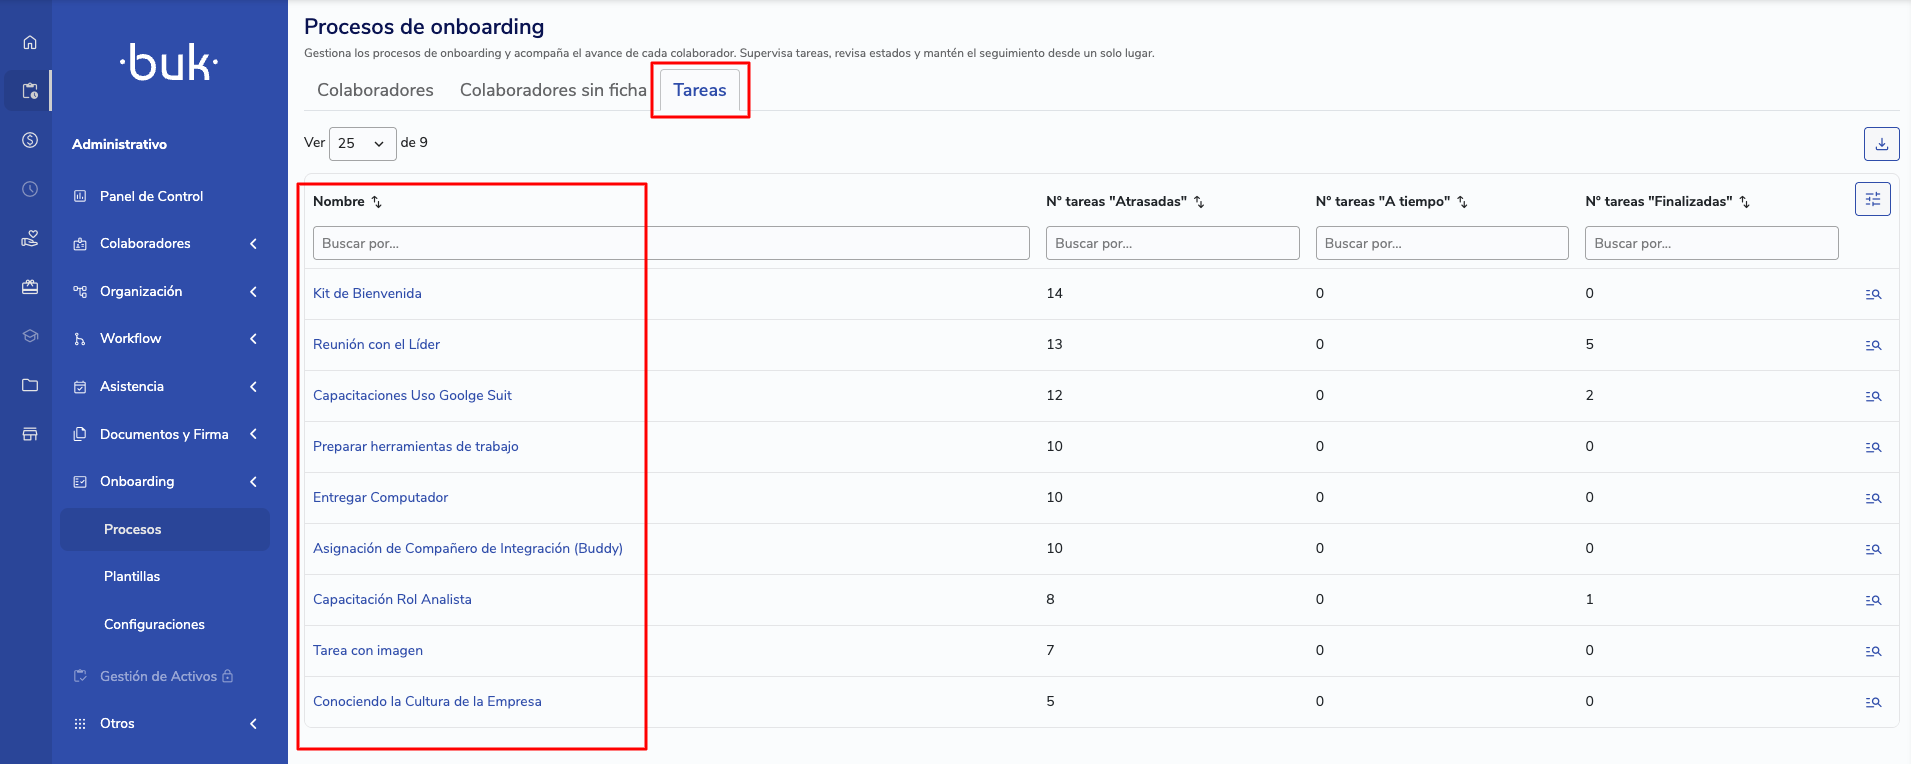
Task: Open the Ver 25 rows-per-page dropdown
Action: coord(362,144)
